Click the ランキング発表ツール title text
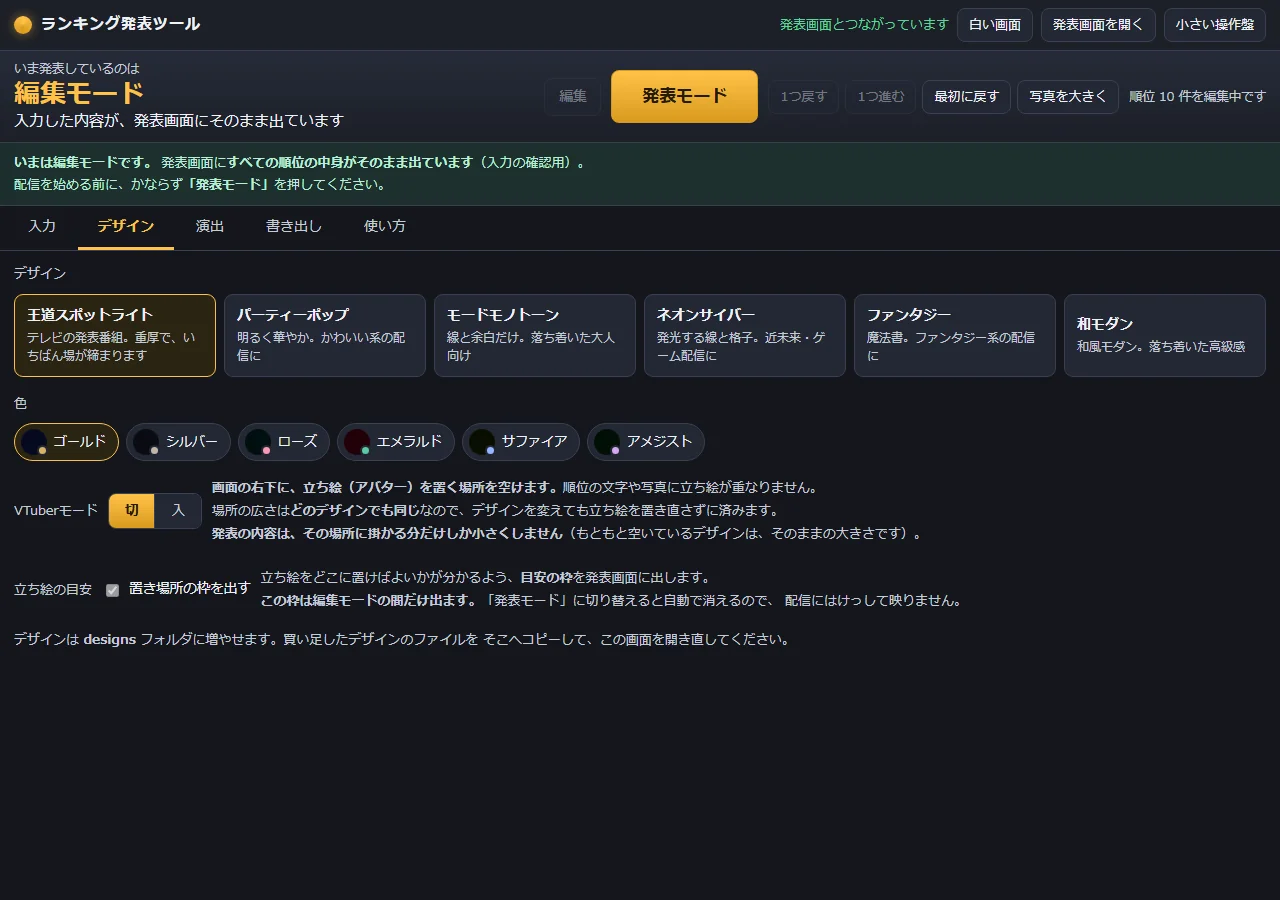Screen dimensions: 1280x900 (121, 24)
